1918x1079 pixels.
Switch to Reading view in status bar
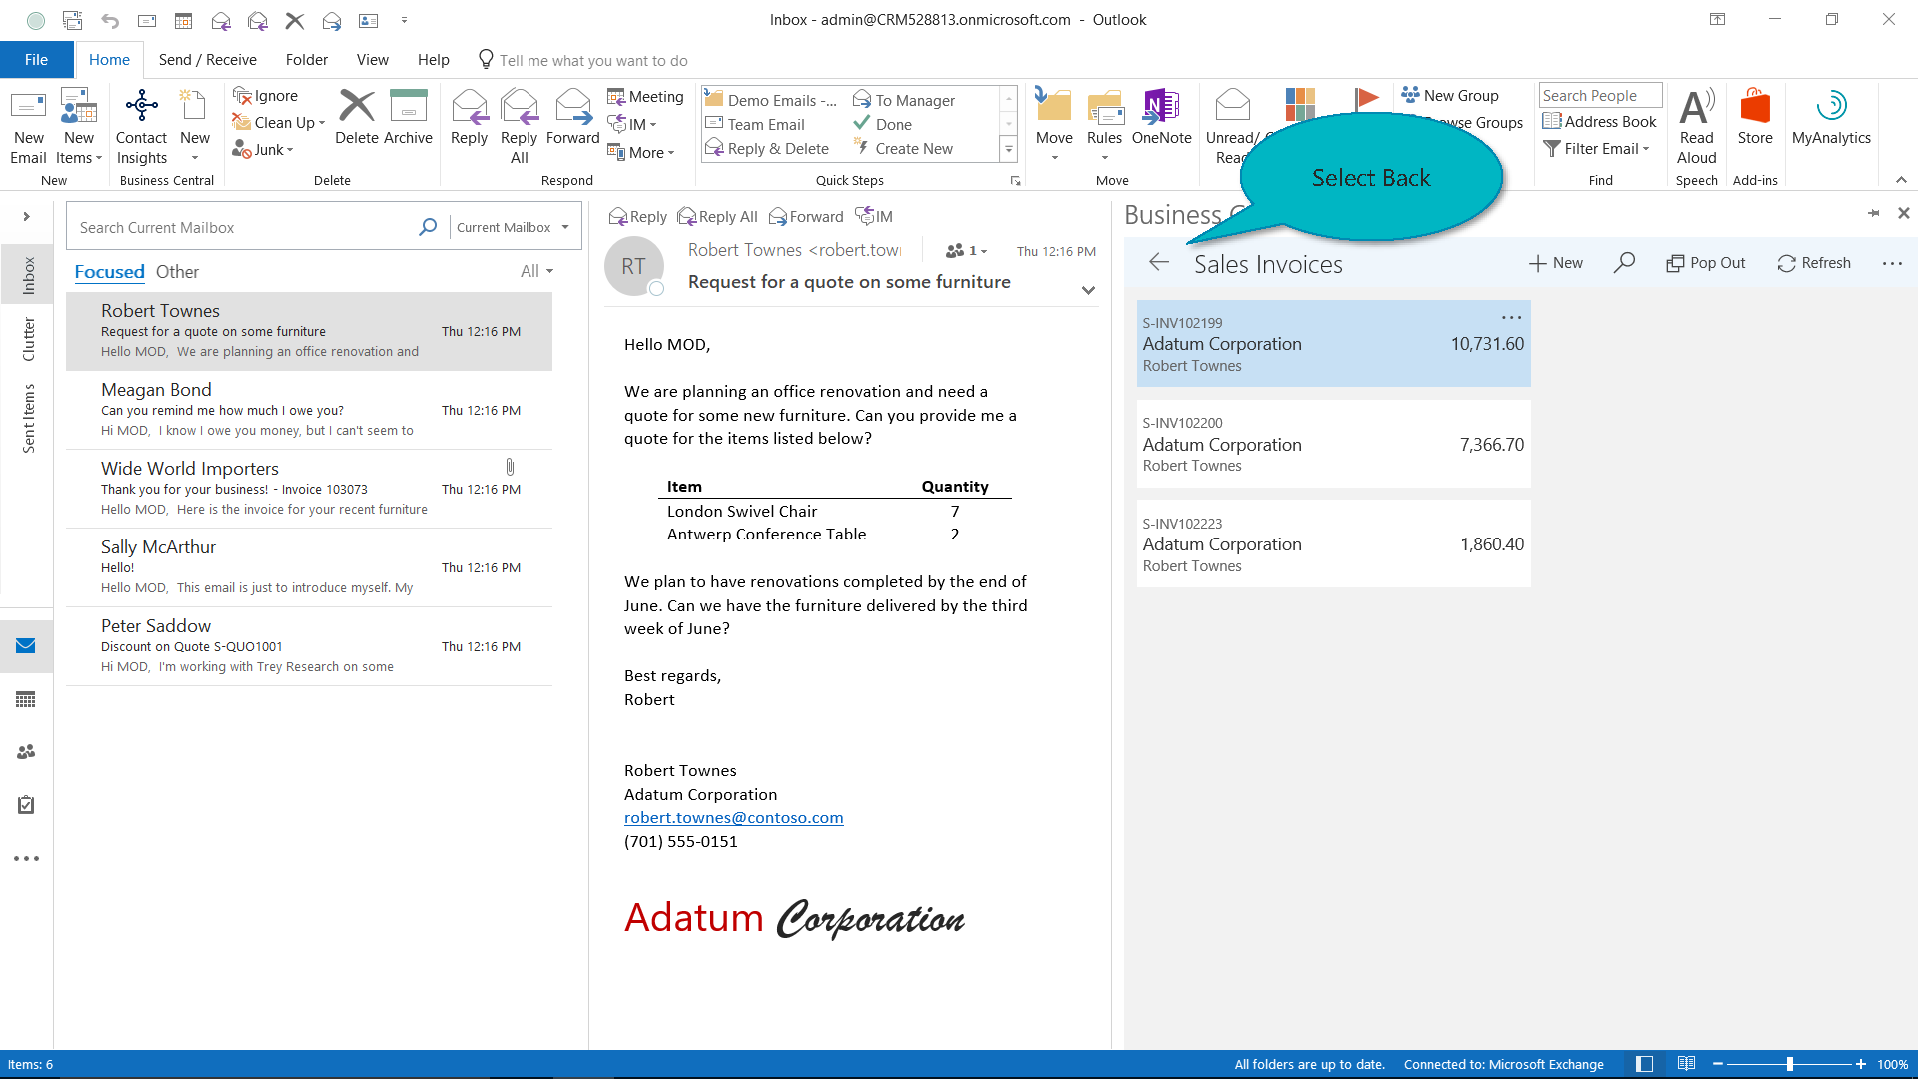(x=1686, y=1064)
